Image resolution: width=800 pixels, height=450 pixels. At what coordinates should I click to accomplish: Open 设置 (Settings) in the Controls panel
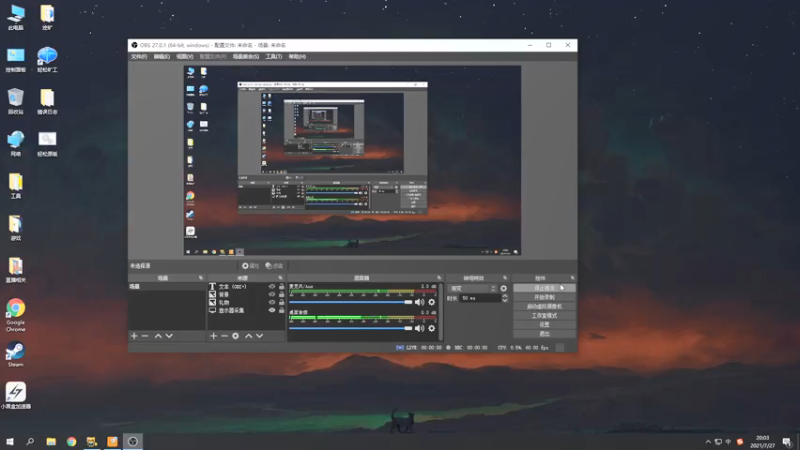[x=544, y=324]
